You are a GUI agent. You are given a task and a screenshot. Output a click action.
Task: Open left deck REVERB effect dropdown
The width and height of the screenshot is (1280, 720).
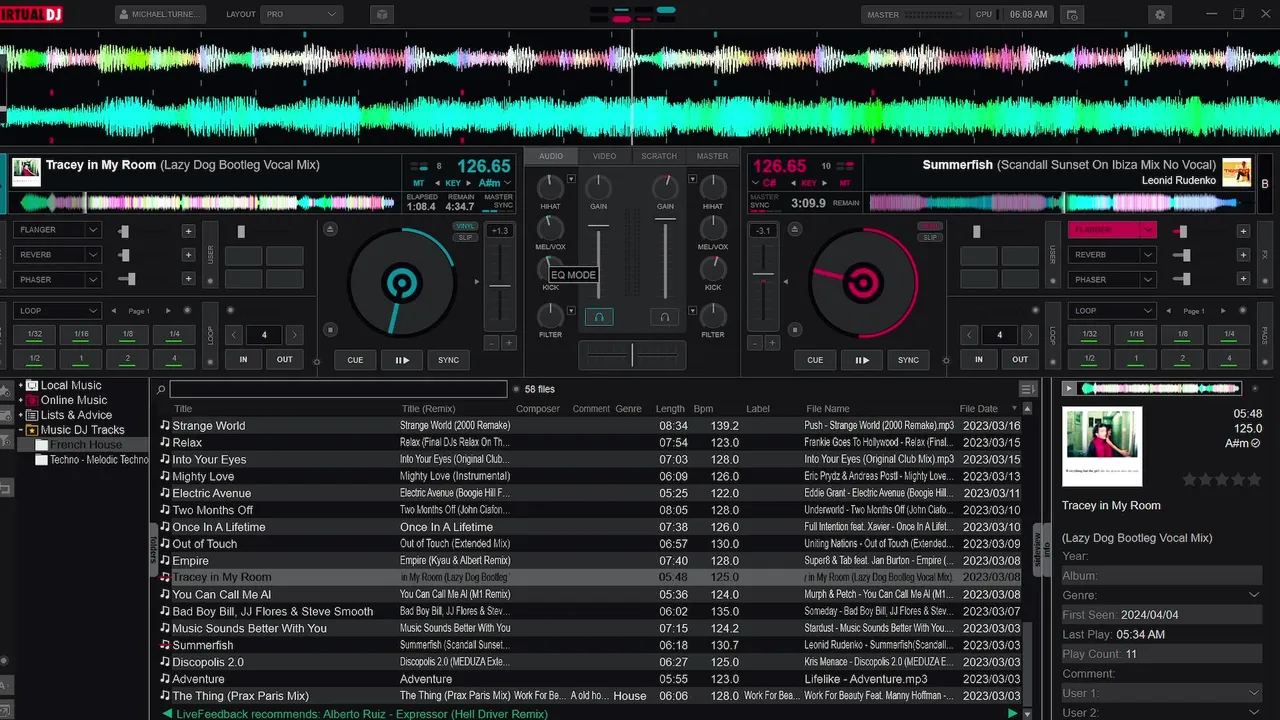point(59,255)
